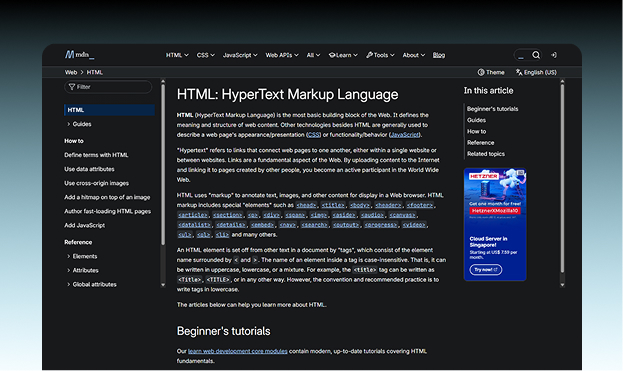Open the <body> element link

[x=360, y=205]
